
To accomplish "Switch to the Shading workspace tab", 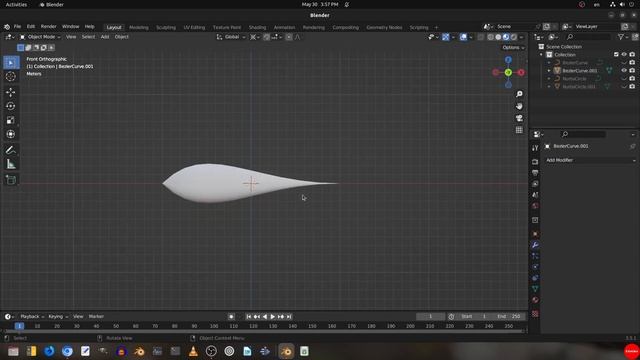I will [257, 27].
